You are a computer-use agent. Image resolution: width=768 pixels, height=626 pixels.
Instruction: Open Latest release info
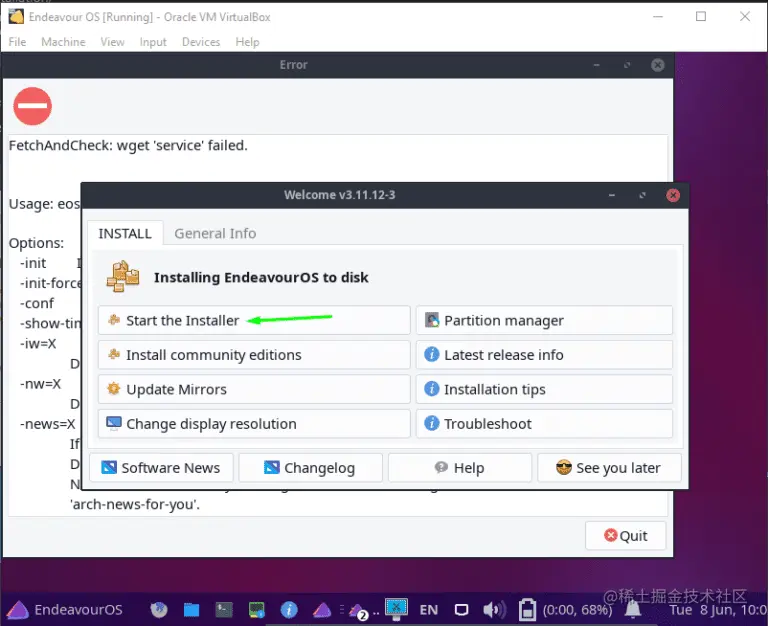[544, 355]
